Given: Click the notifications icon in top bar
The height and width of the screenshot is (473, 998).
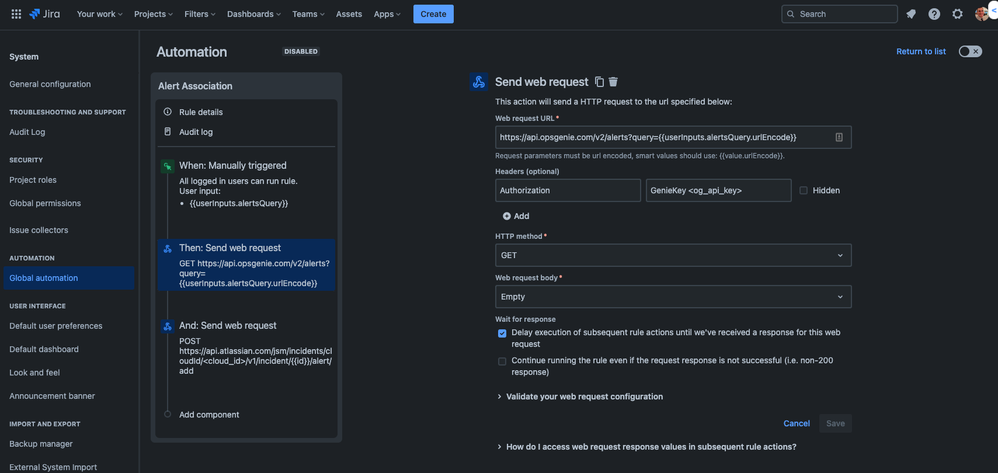Looking at the screenshot, I should [x=911, y=14].
